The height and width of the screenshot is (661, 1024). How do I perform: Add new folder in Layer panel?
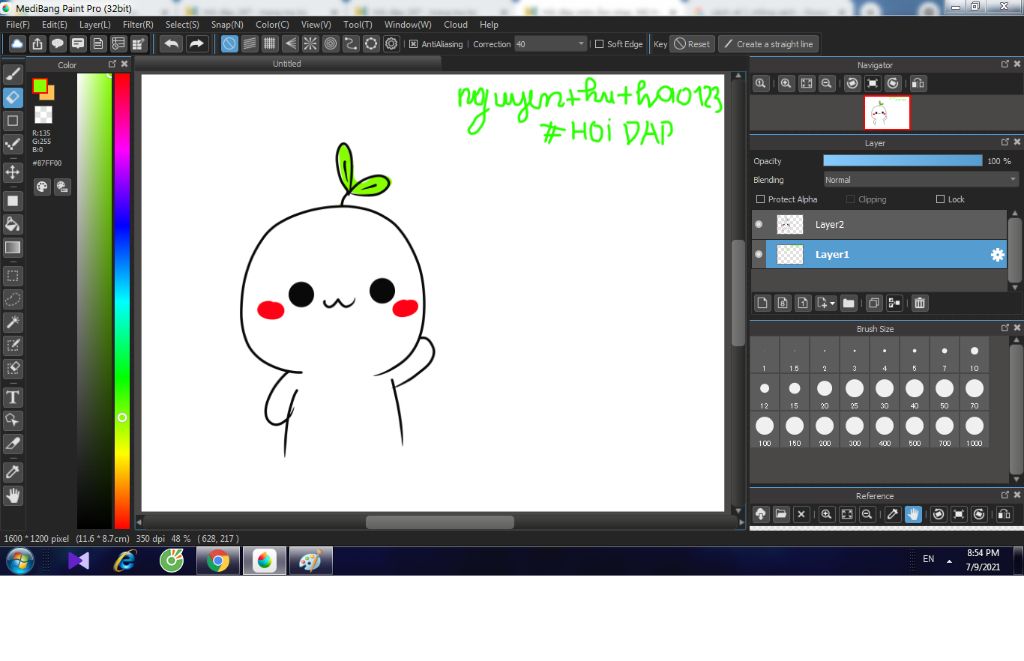[848, 303]
